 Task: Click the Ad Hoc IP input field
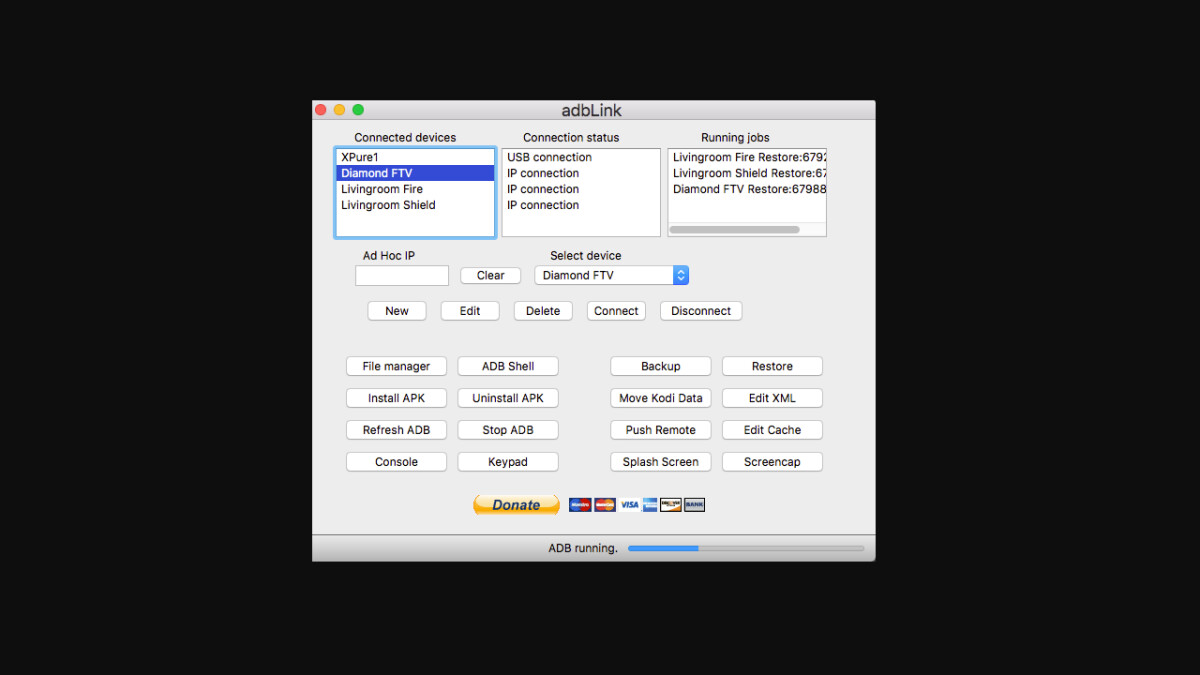402,276
